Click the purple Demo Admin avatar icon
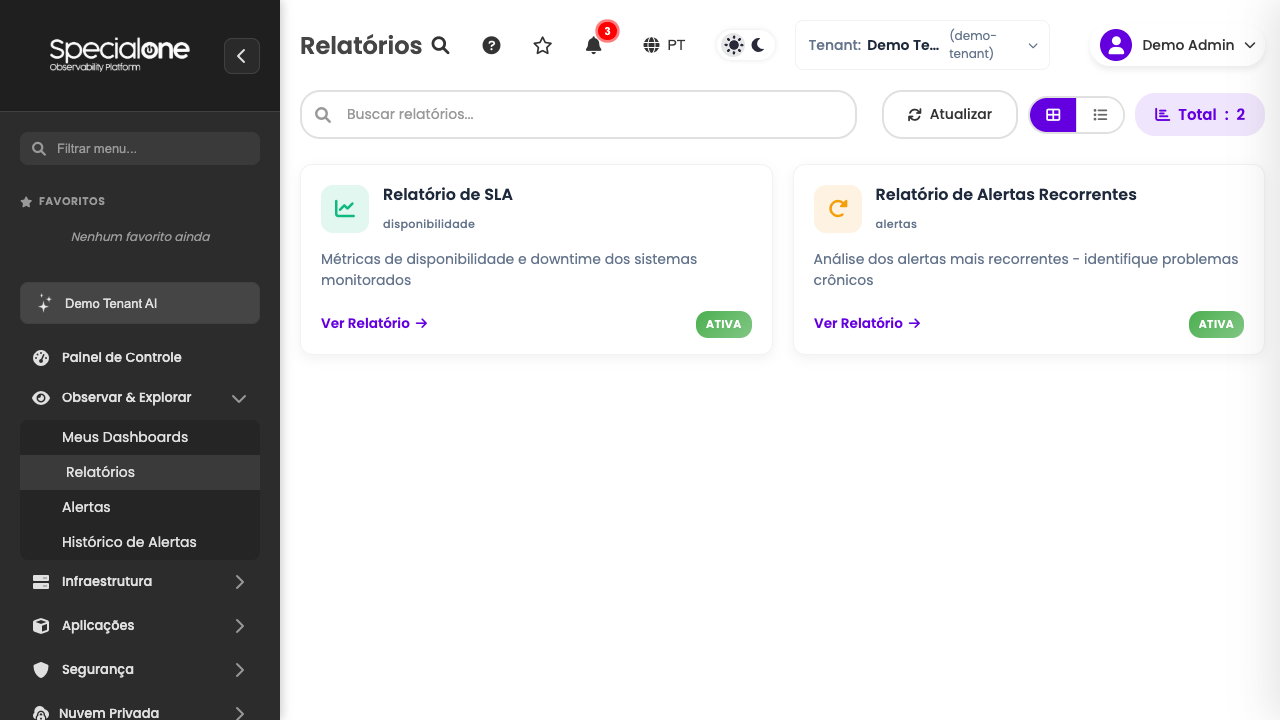Screen dimensions: 1280x720 pos(1116,45)
